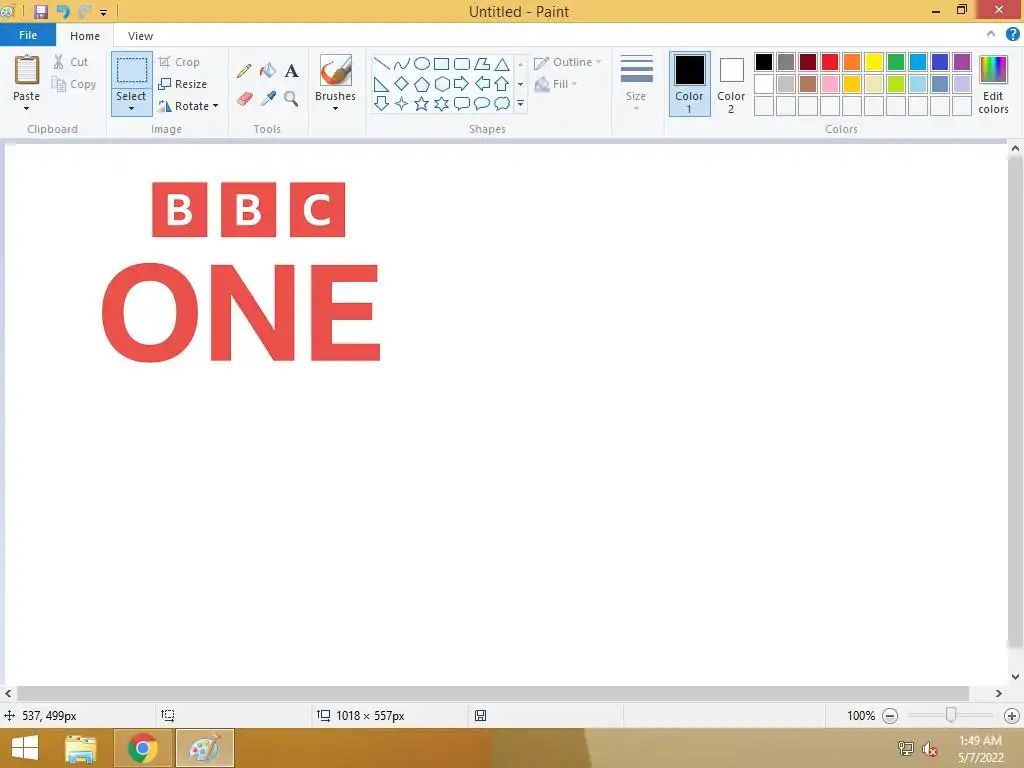Click the Resize button
The width and height of the screenshot is (1024, 768).
coord(182,84)
